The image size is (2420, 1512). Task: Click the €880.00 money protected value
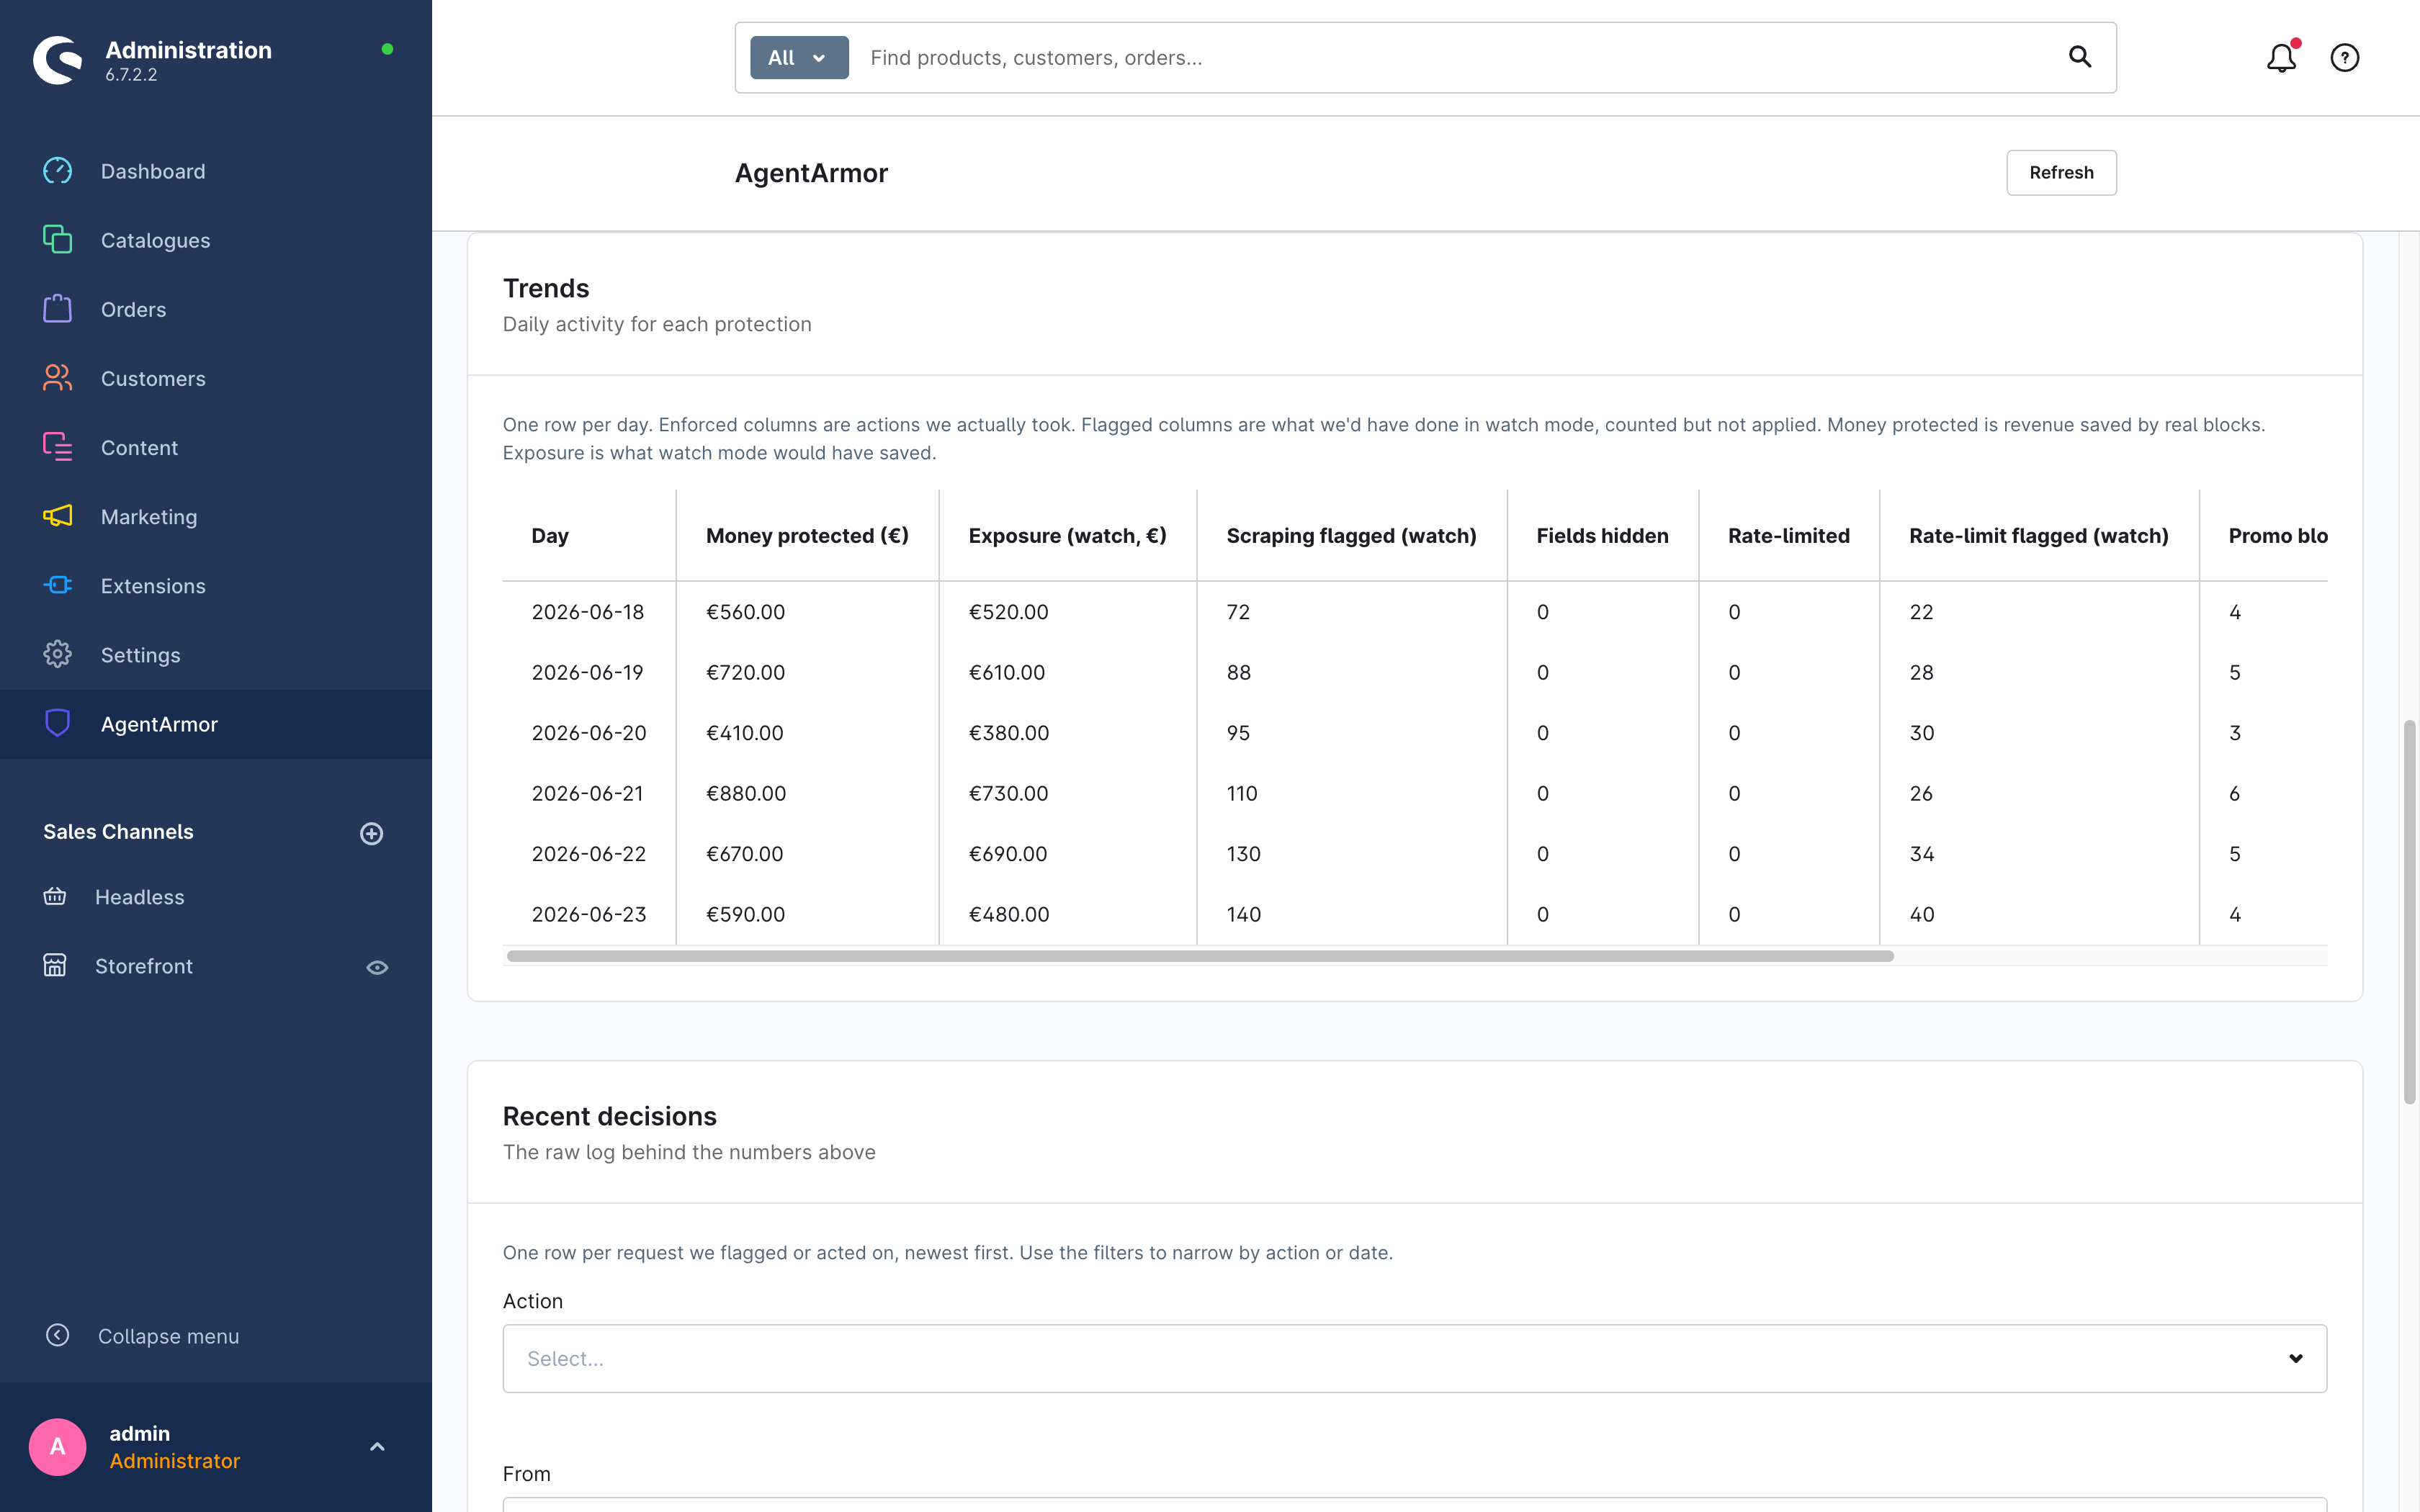pos(746,793)
